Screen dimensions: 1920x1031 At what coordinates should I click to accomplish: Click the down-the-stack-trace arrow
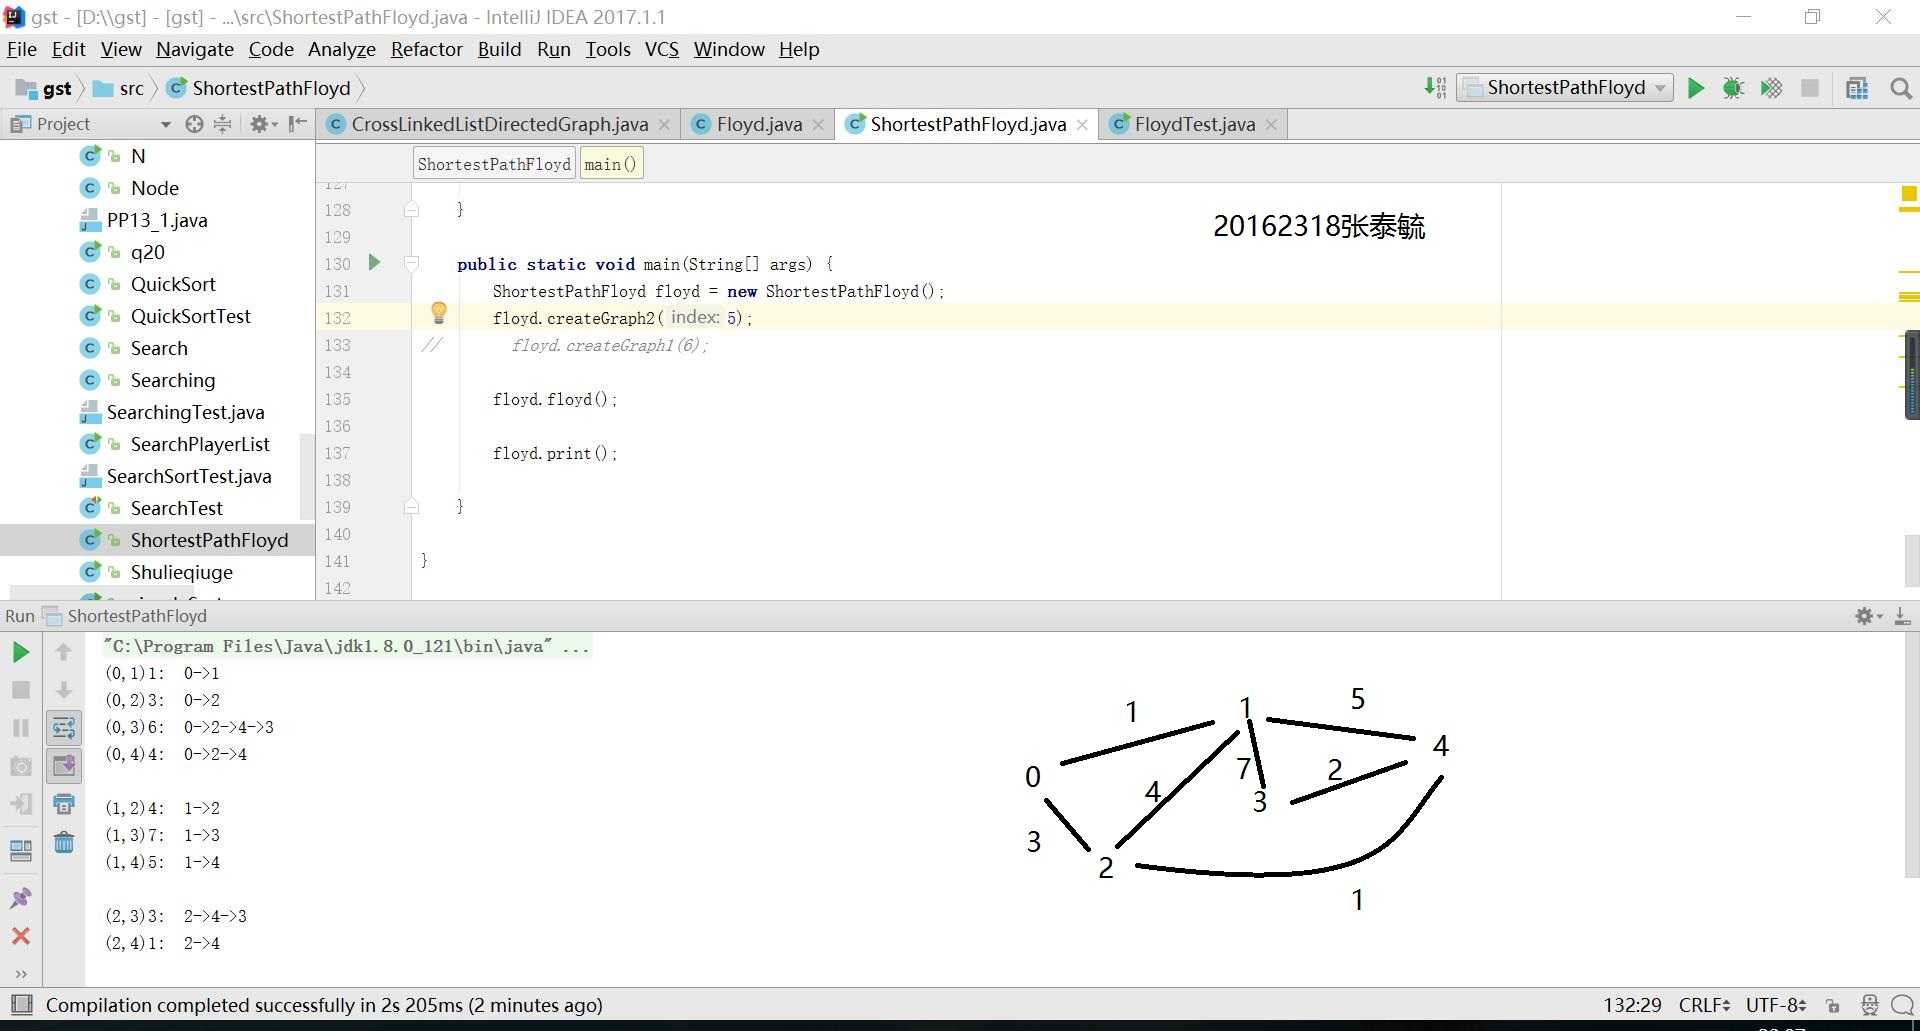tap(63, 690)
